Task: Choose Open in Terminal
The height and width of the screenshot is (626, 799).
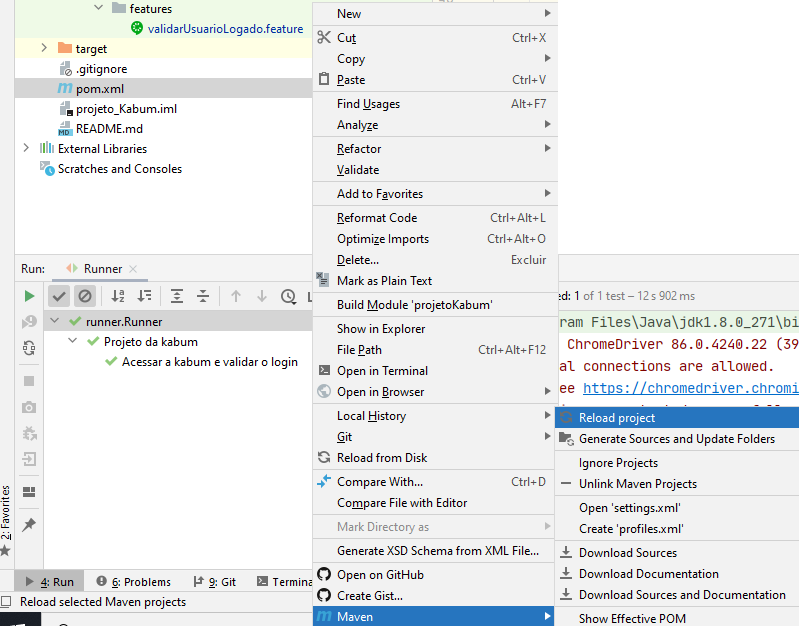Action: (x=435, y=371)
